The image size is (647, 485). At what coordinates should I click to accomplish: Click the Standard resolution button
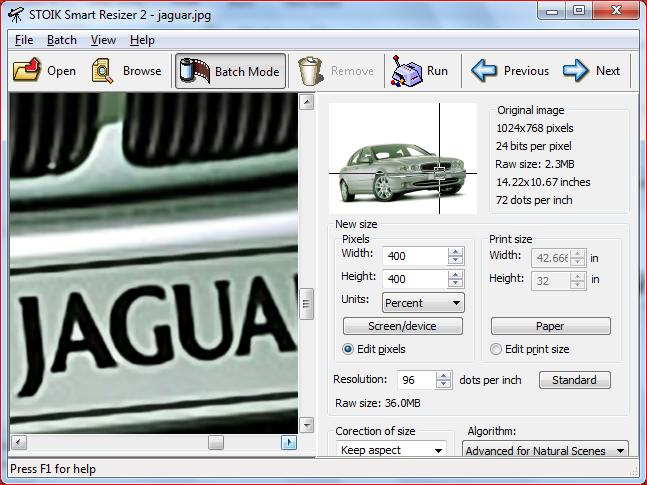(574, 380)
